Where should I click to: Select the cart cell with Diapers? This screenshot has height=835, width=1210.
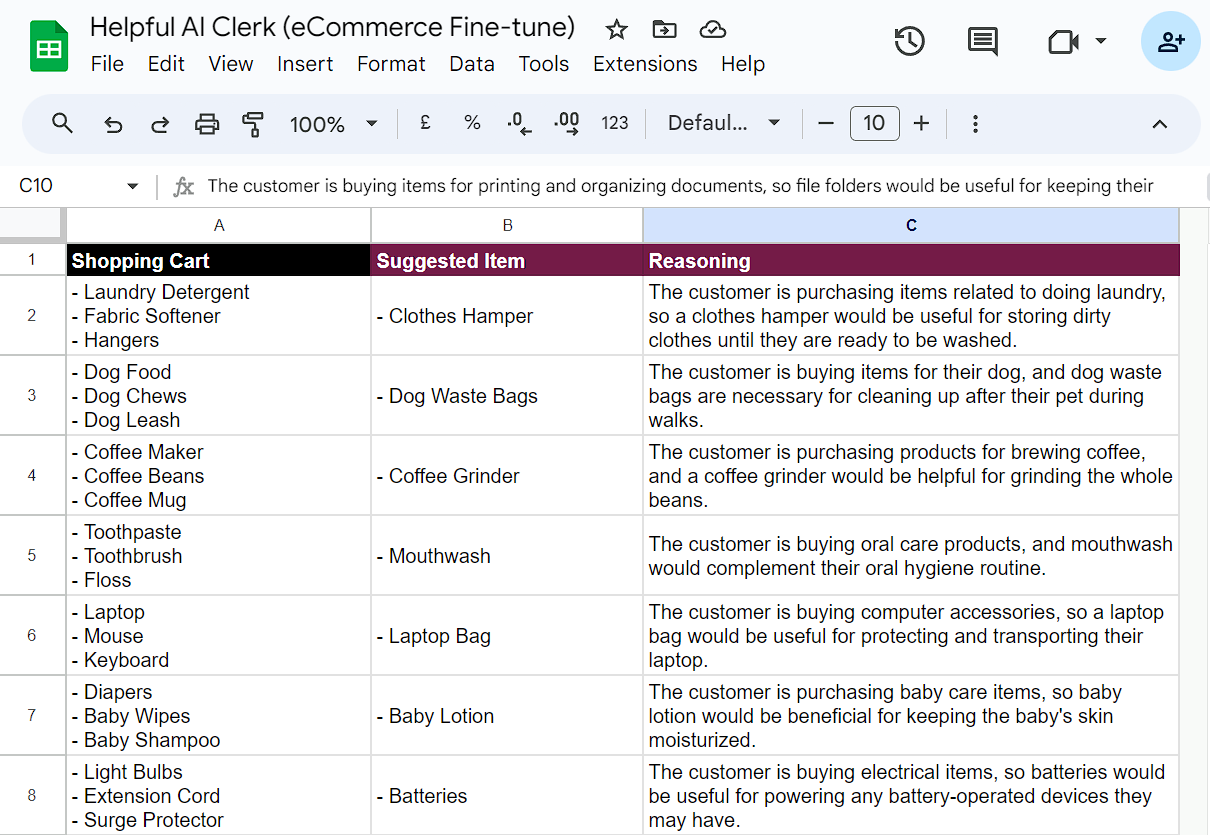(x=219, y=715)
